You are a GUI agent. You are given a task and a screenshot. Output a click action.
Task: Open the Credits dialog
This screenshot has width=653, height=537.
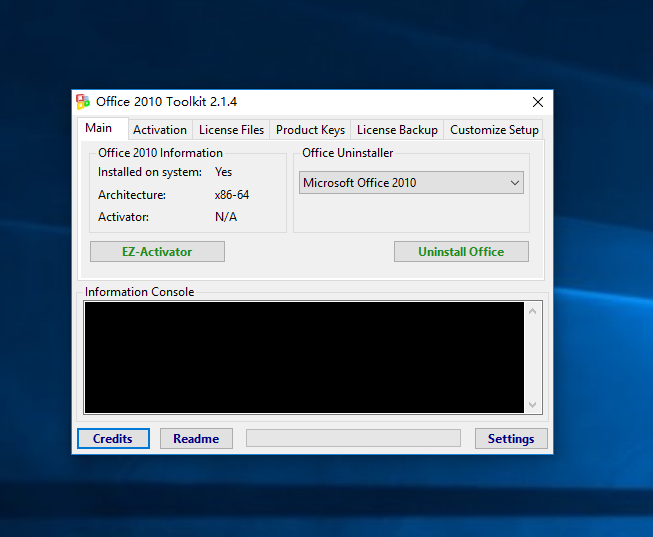pyautogui.click(x=113, y=439)
